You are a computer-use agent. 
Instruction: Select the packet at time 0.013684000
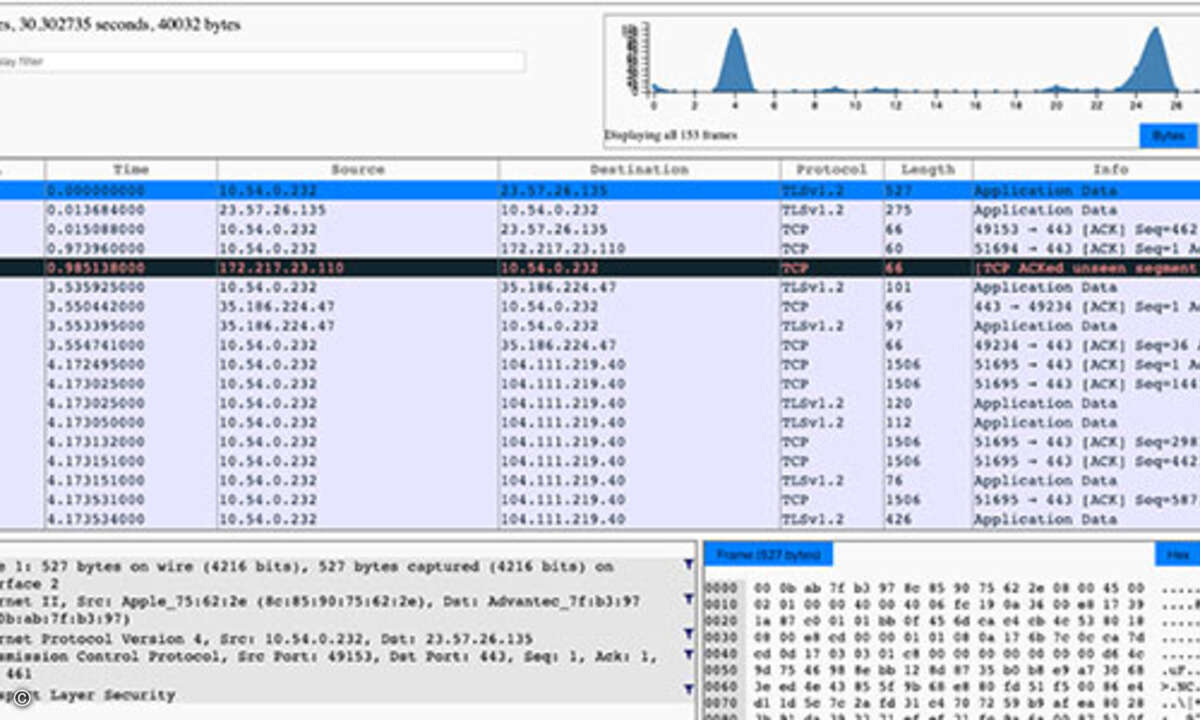pos(600,210)
